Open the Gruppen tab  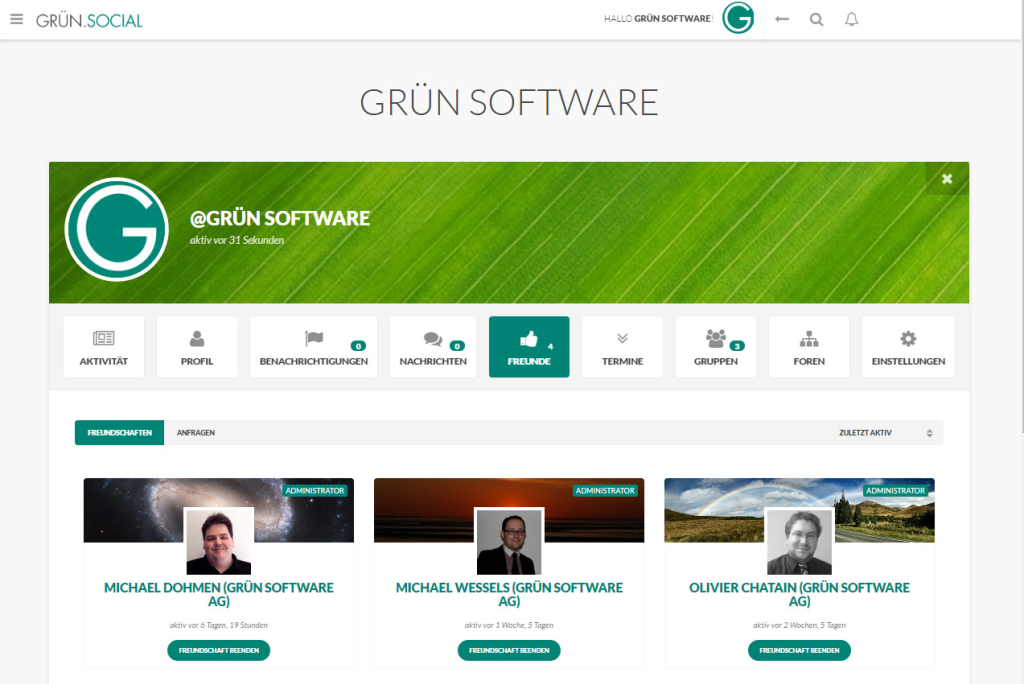coord(716,347)
